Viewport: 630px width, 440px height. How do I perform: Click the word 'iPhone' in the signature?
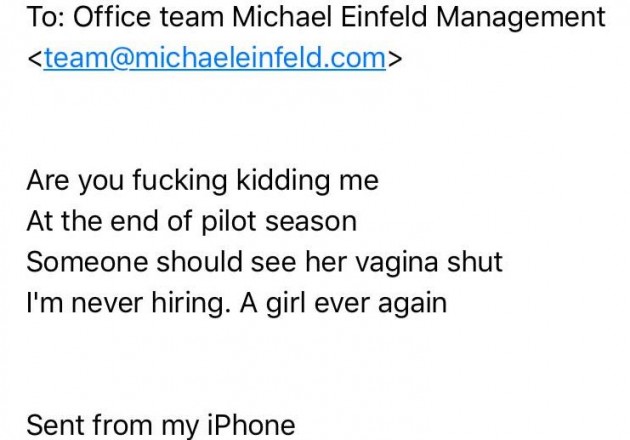[x=251, y=426]
